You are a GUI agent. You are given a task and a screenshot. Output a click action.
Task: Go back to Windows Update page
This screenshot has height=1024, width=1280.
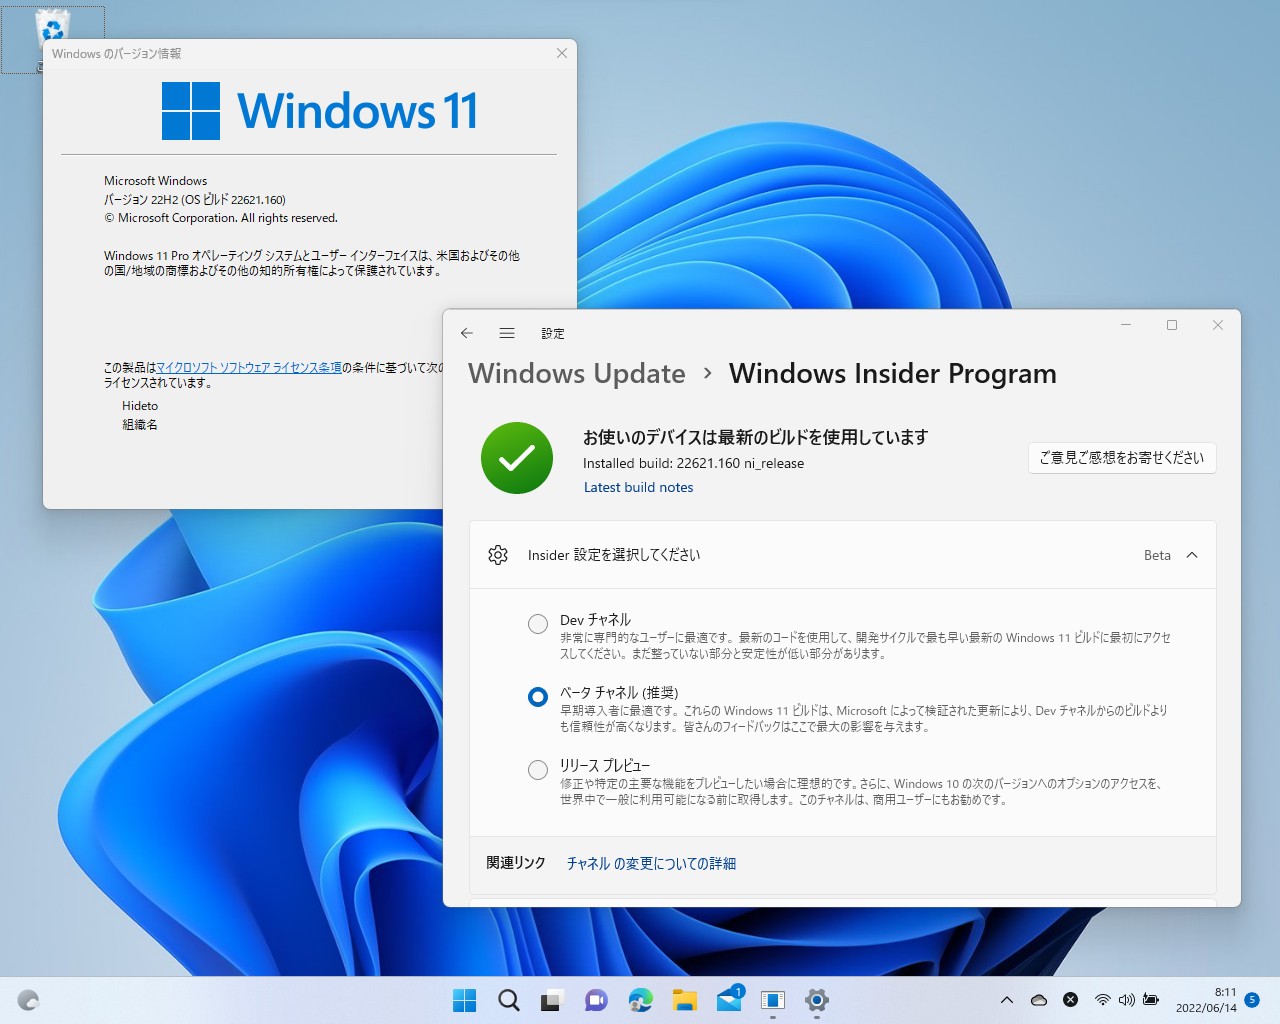[x=467, y=333]
